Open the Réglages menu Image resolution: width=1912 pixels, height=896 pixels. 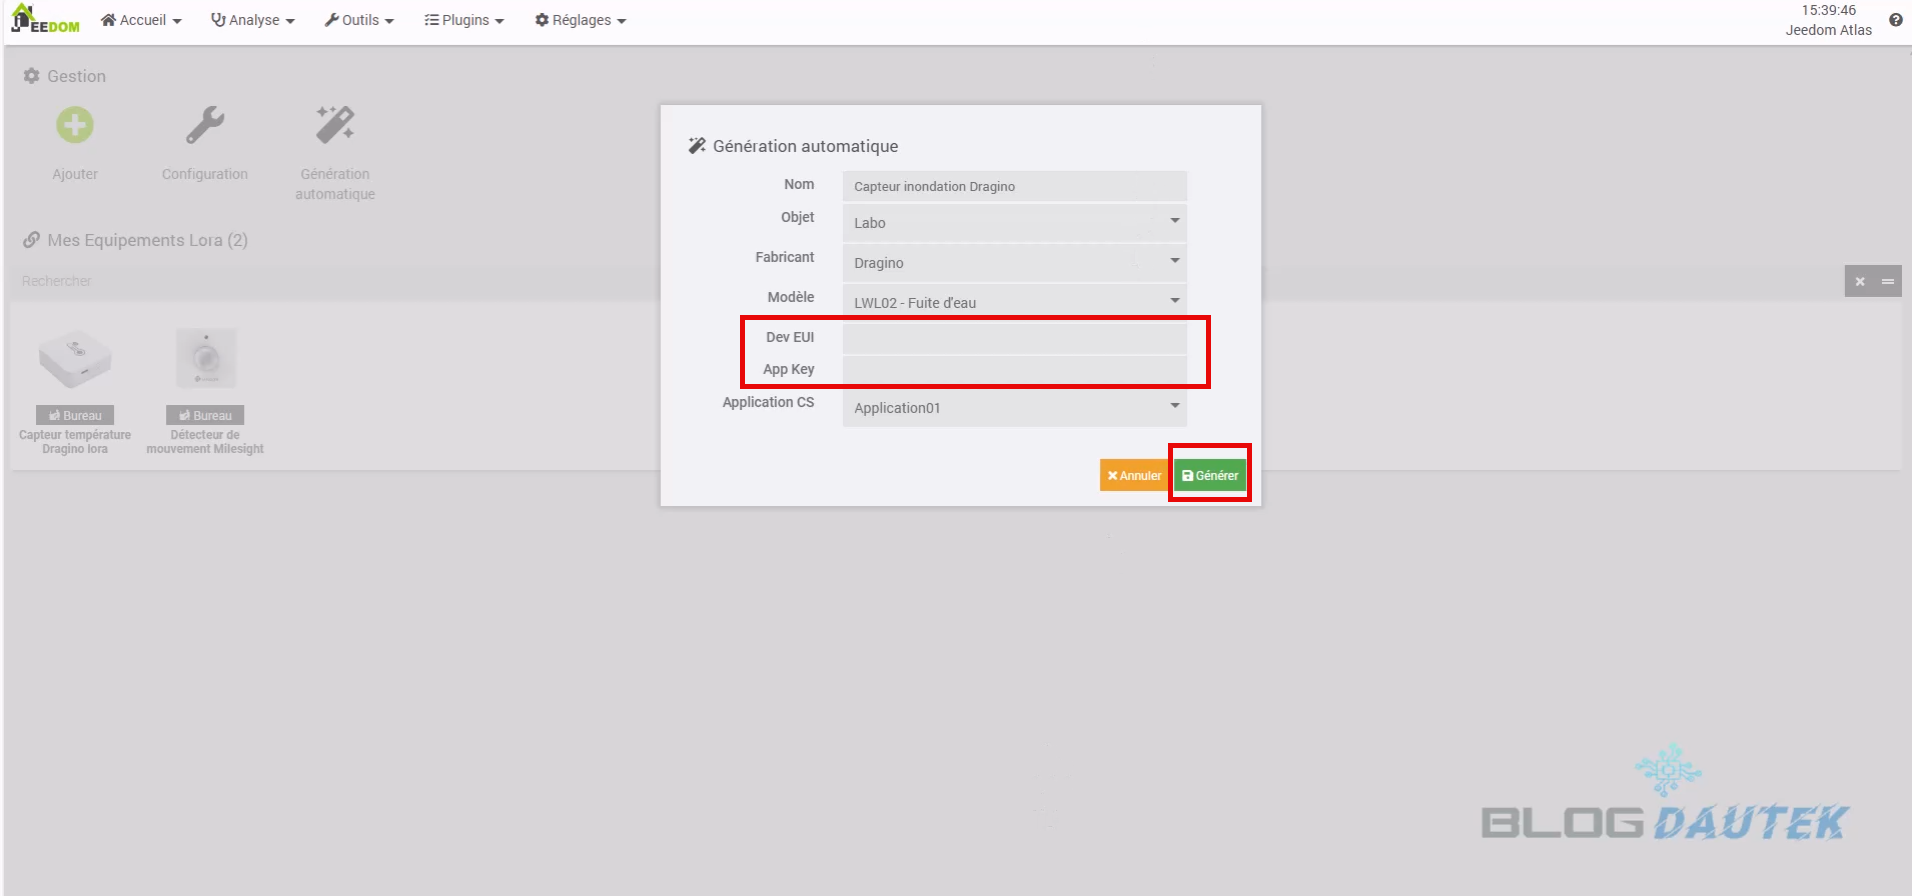[580, 20]
